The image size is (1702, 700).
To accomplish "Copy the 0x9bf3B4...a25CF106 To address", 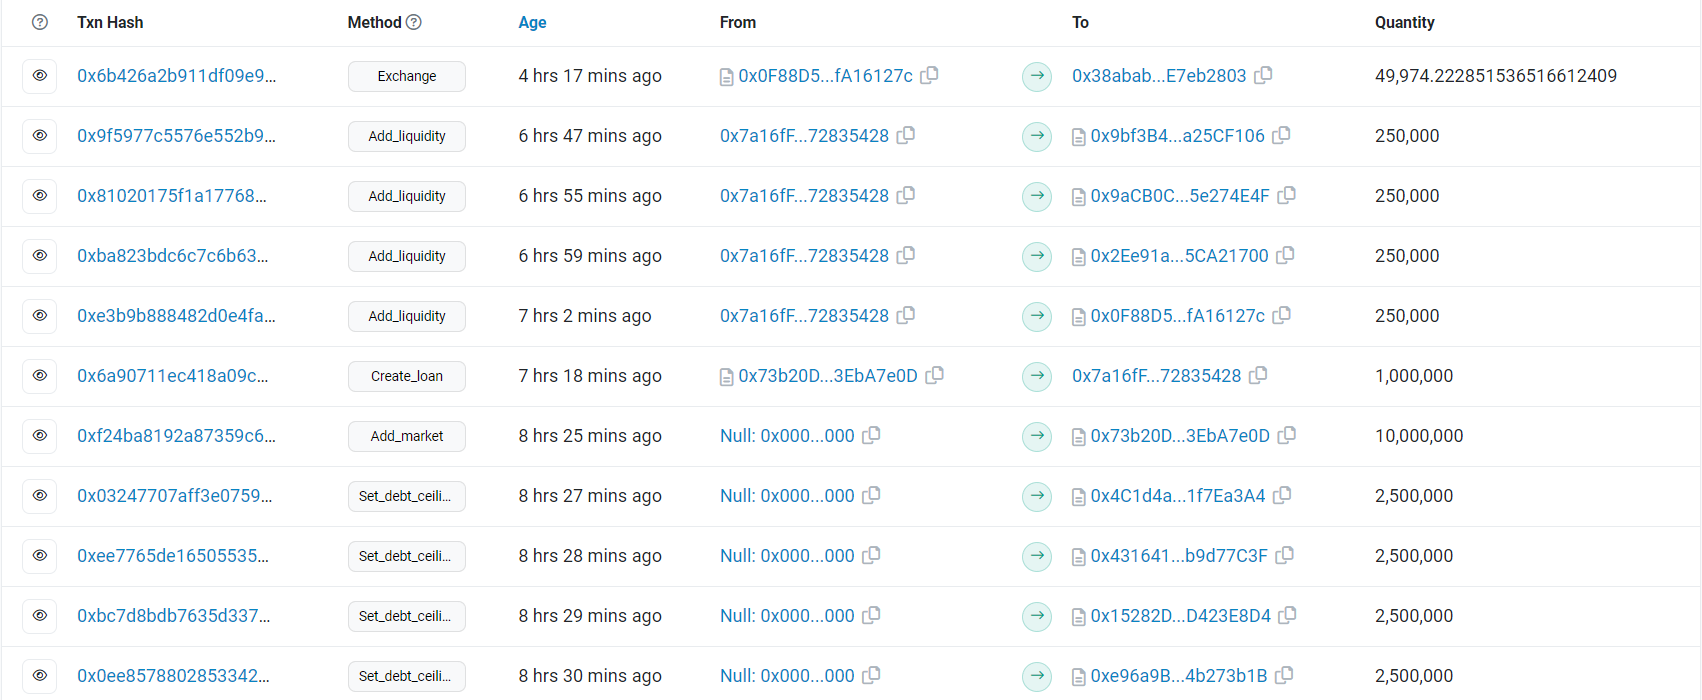I will pos(1281,135).
